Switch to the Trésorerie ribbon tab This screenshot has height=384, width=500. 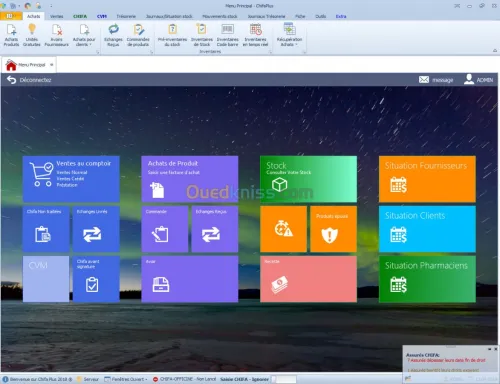(x=126, y=16)
